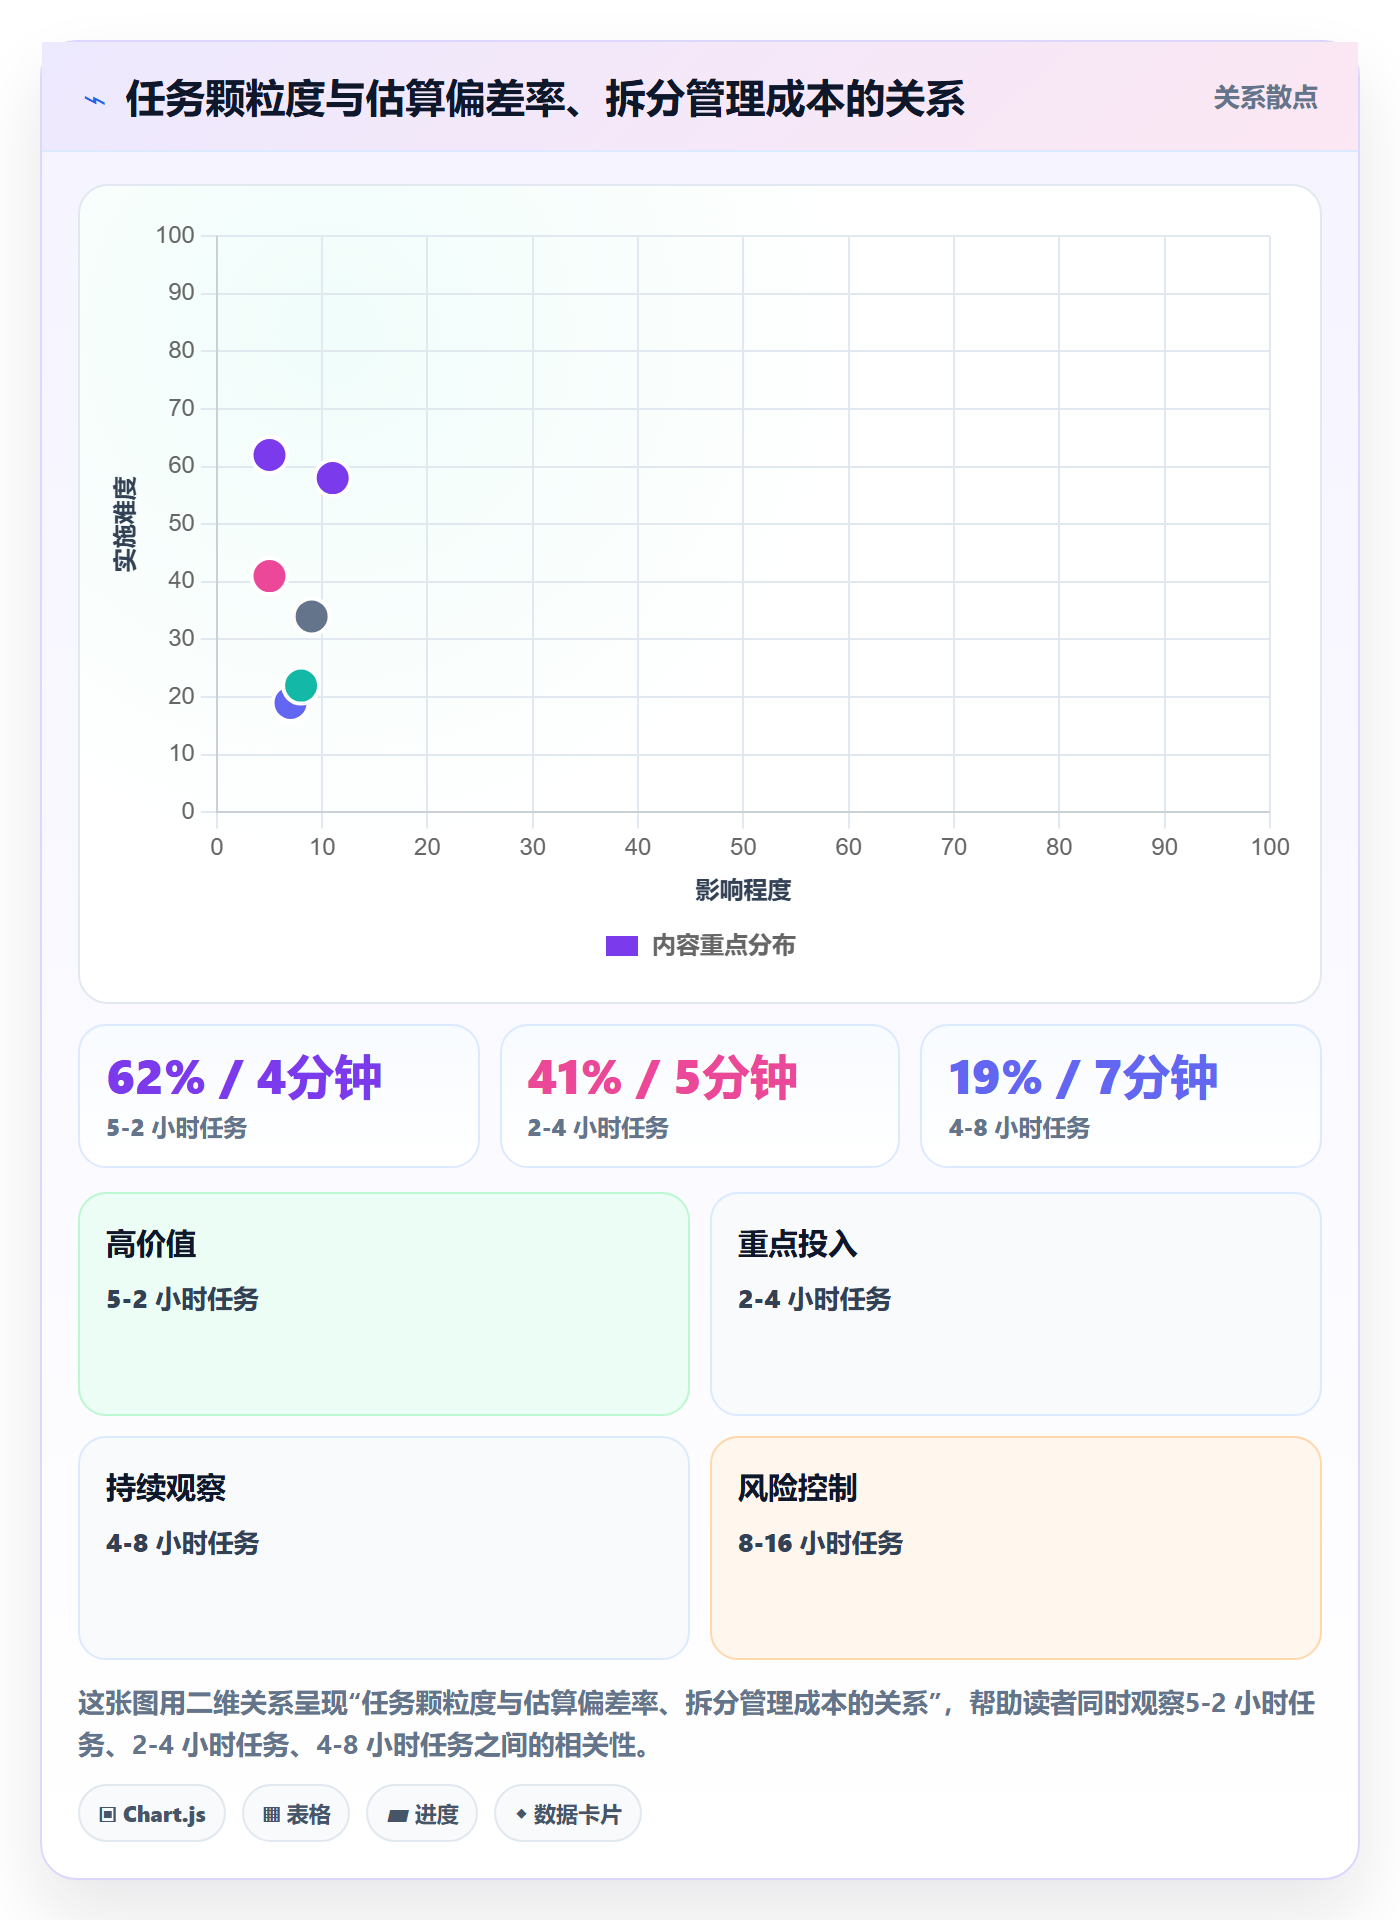Click the 实施难度 y-axis title
Viewport: 1400px width, 1920px height.
point(125,524)
